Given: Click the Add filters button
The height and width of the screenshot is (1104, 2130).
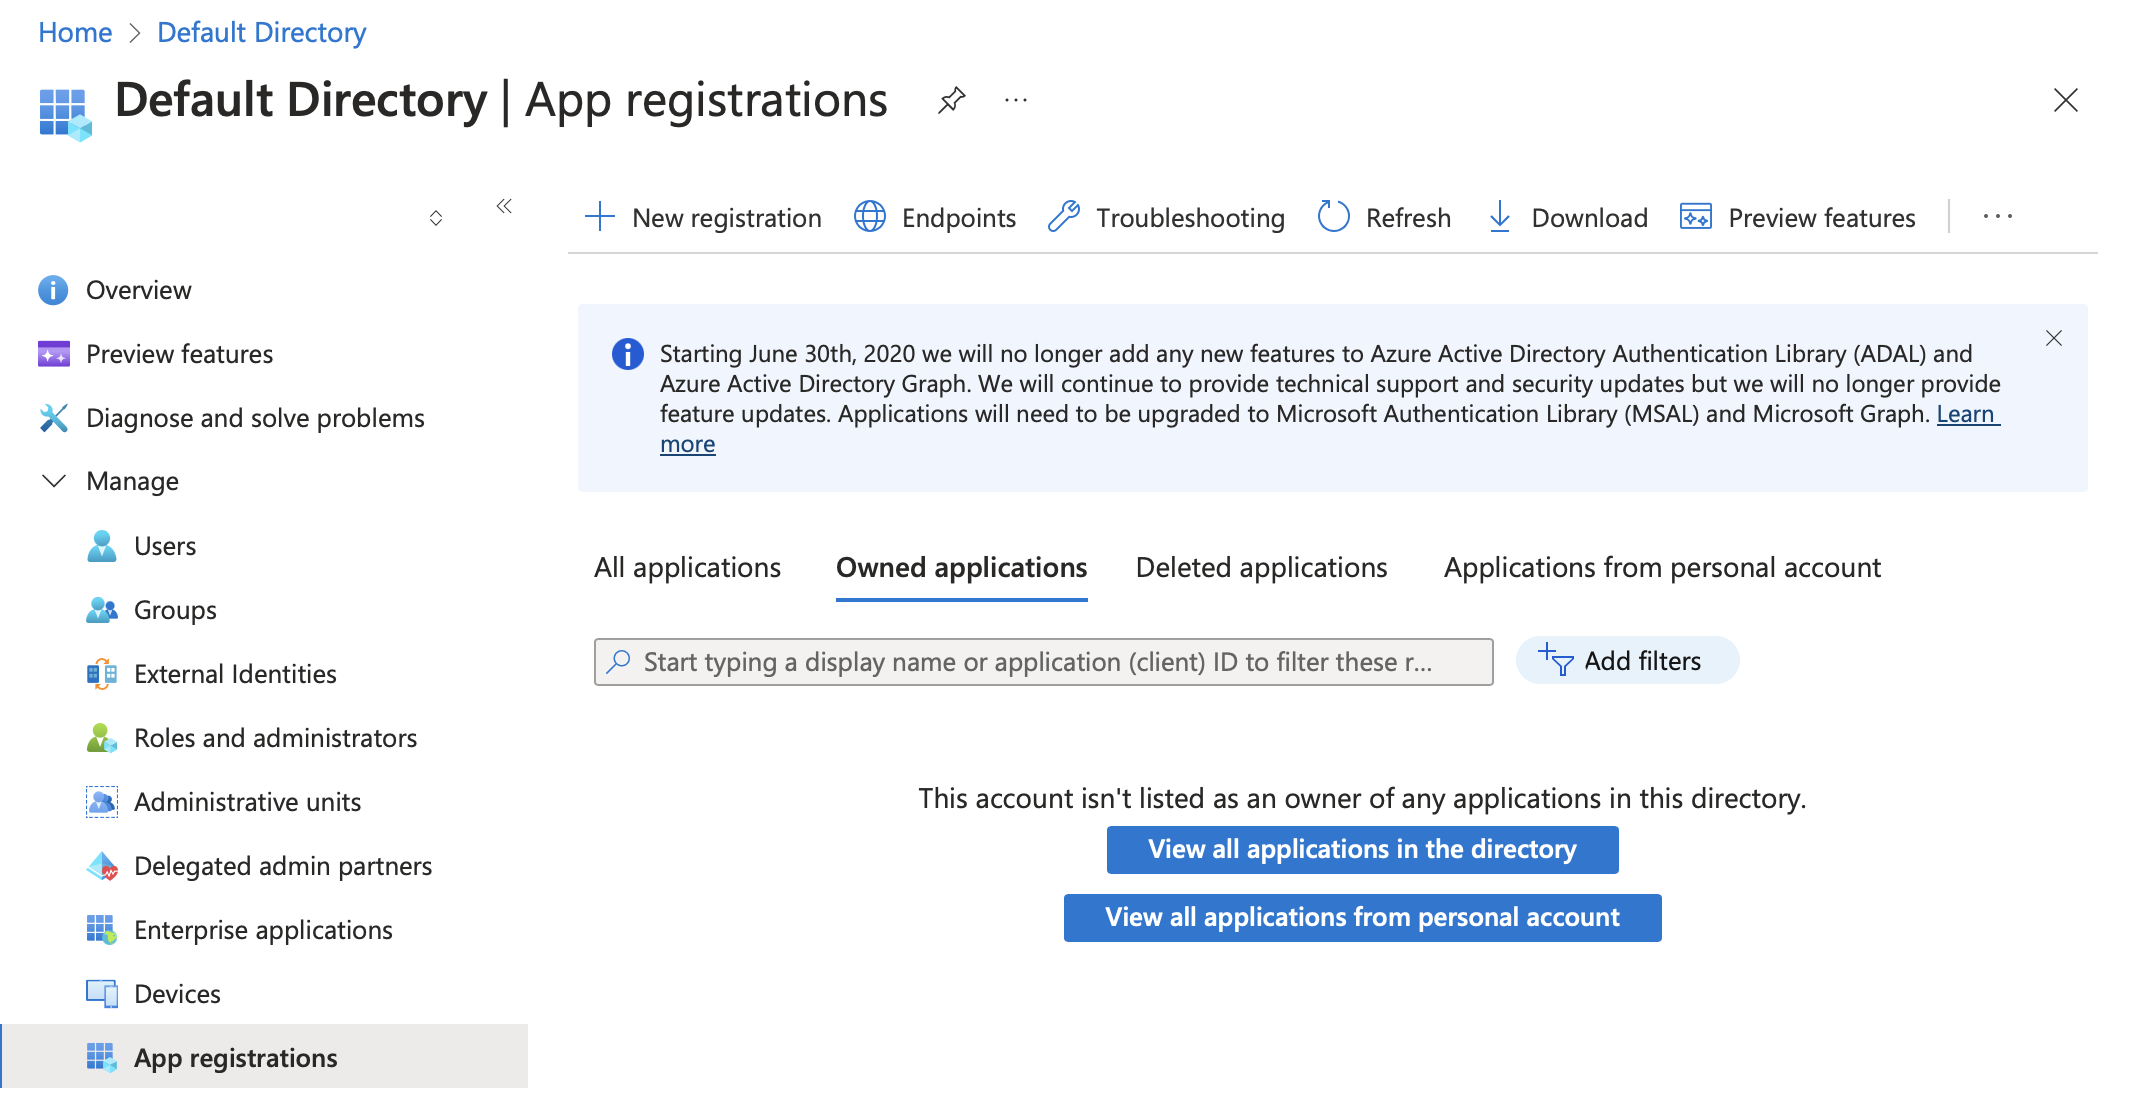Looking at the screenshot, I should pos(1627,661).
